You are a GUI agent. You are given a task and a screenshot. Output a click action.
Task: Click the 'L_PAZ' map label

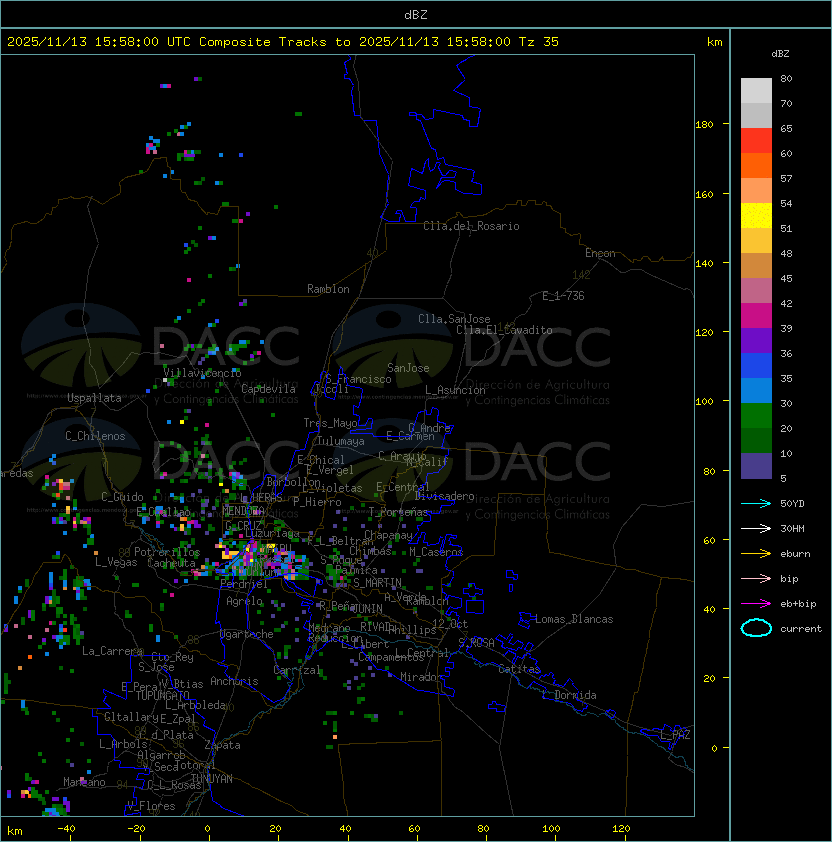[676, 735]
